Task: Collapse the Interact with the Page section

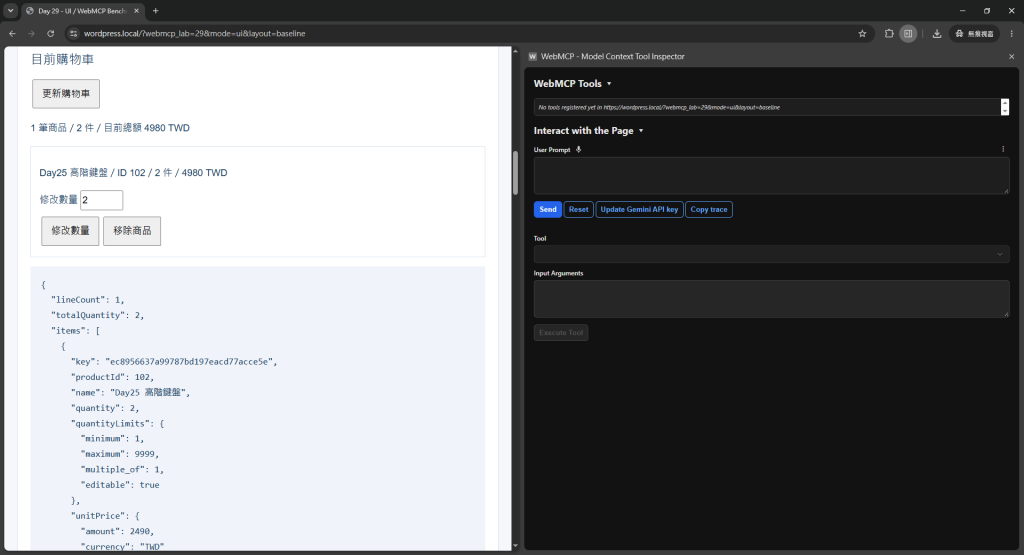Action: pyautogui.click(x=588, y=131)
